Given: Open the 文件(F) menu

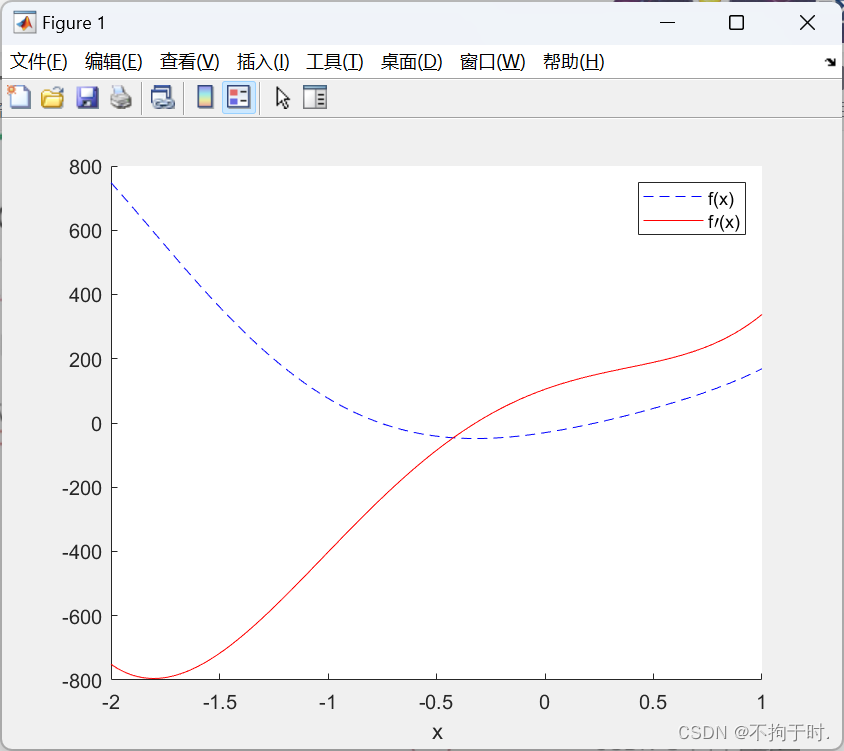Looking at the screenshot, I should point(39,61).
